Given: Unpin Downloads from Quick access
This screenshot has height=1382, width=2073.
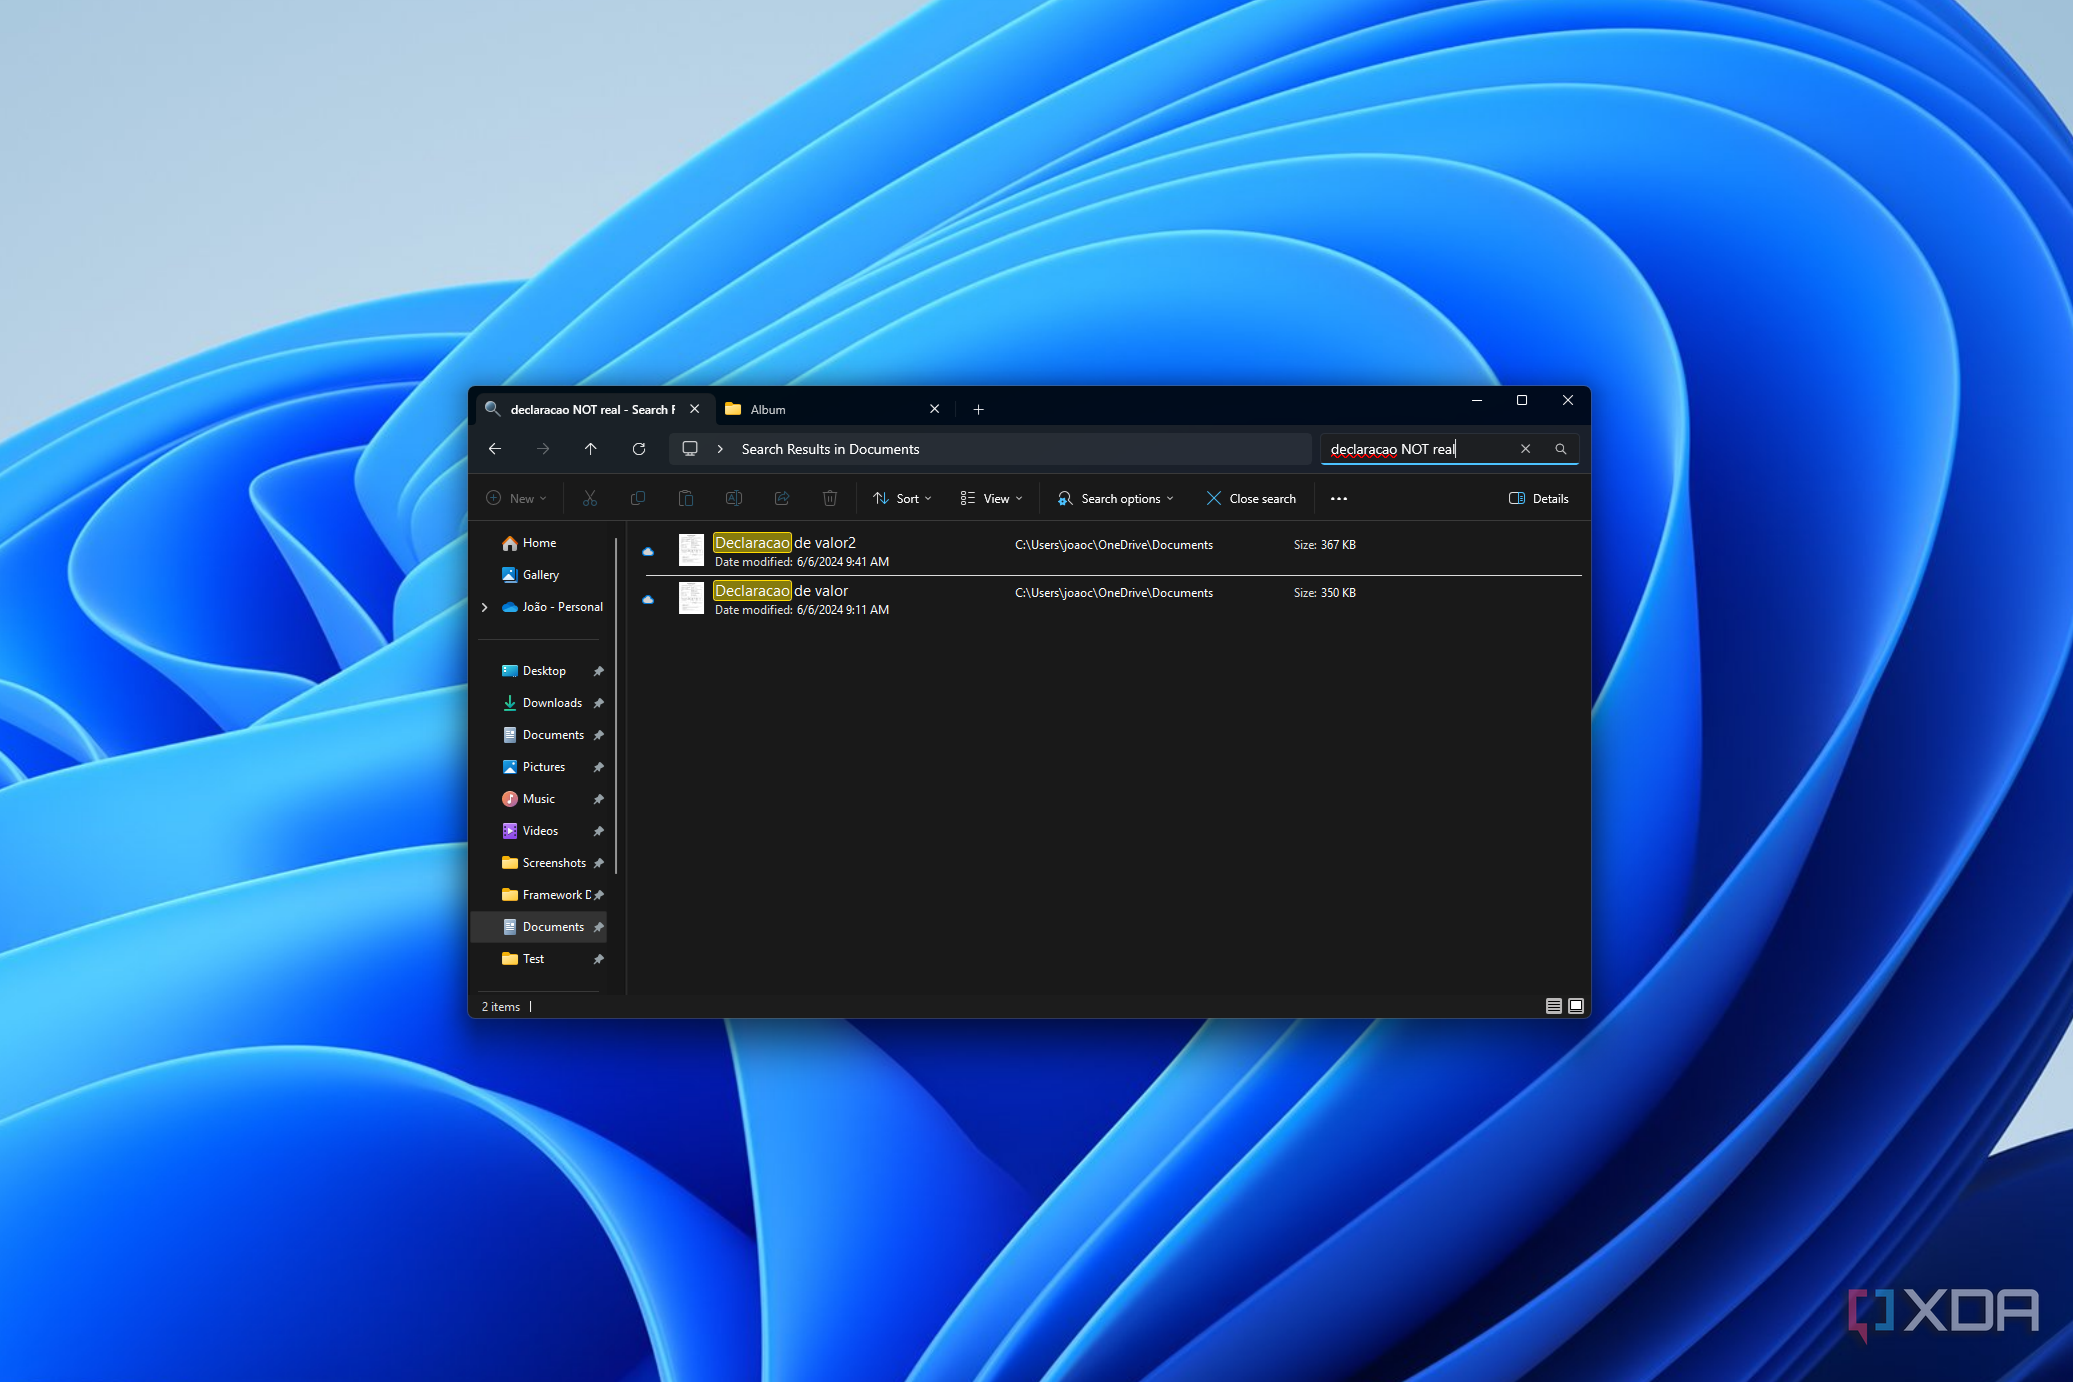Looking at the screenshot, I should (599, 703).
